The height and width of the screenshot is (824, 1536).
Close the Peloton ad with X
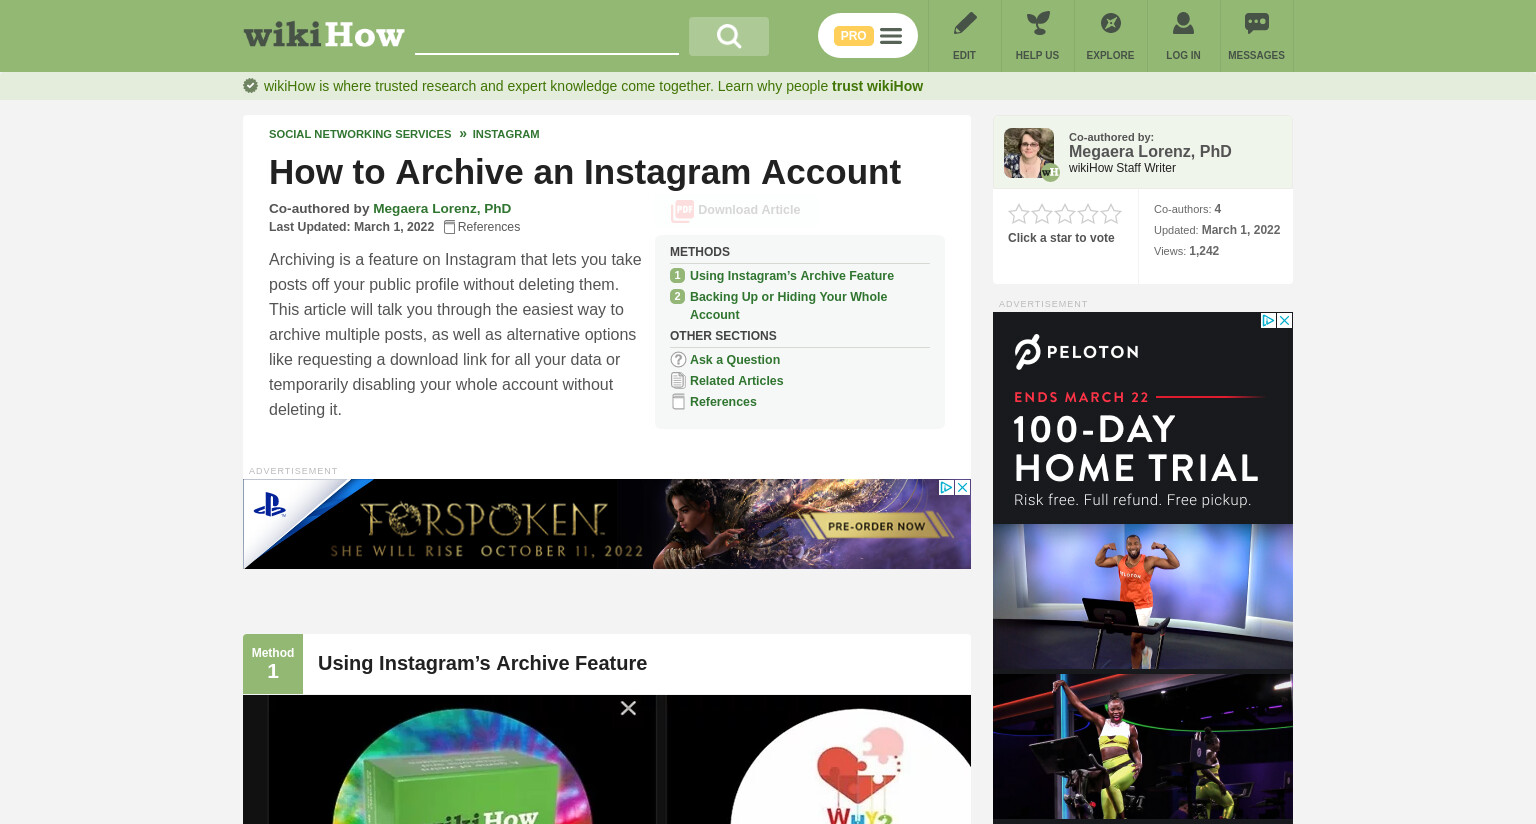(1285, 320)
